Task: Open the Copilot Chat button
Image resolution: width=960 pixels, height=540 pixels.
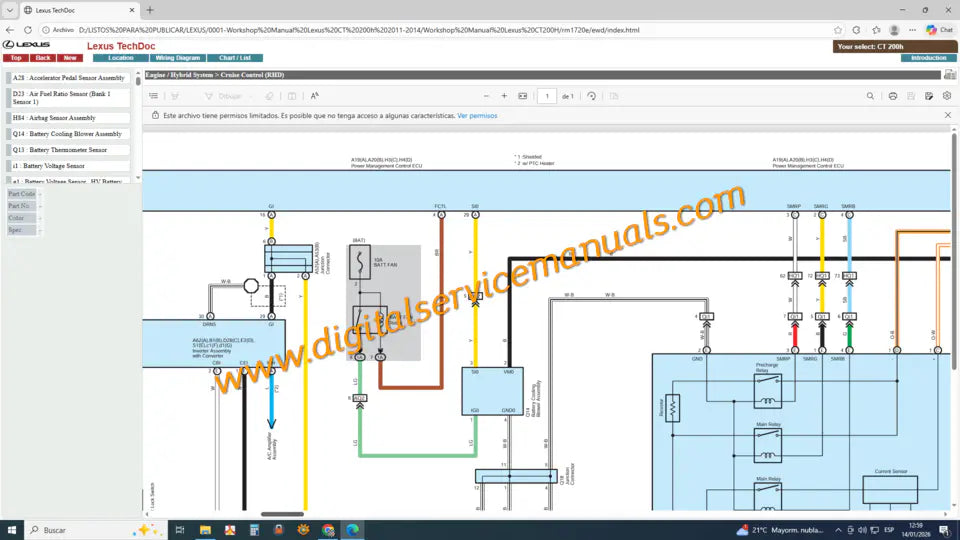Action: click(940, 29)
